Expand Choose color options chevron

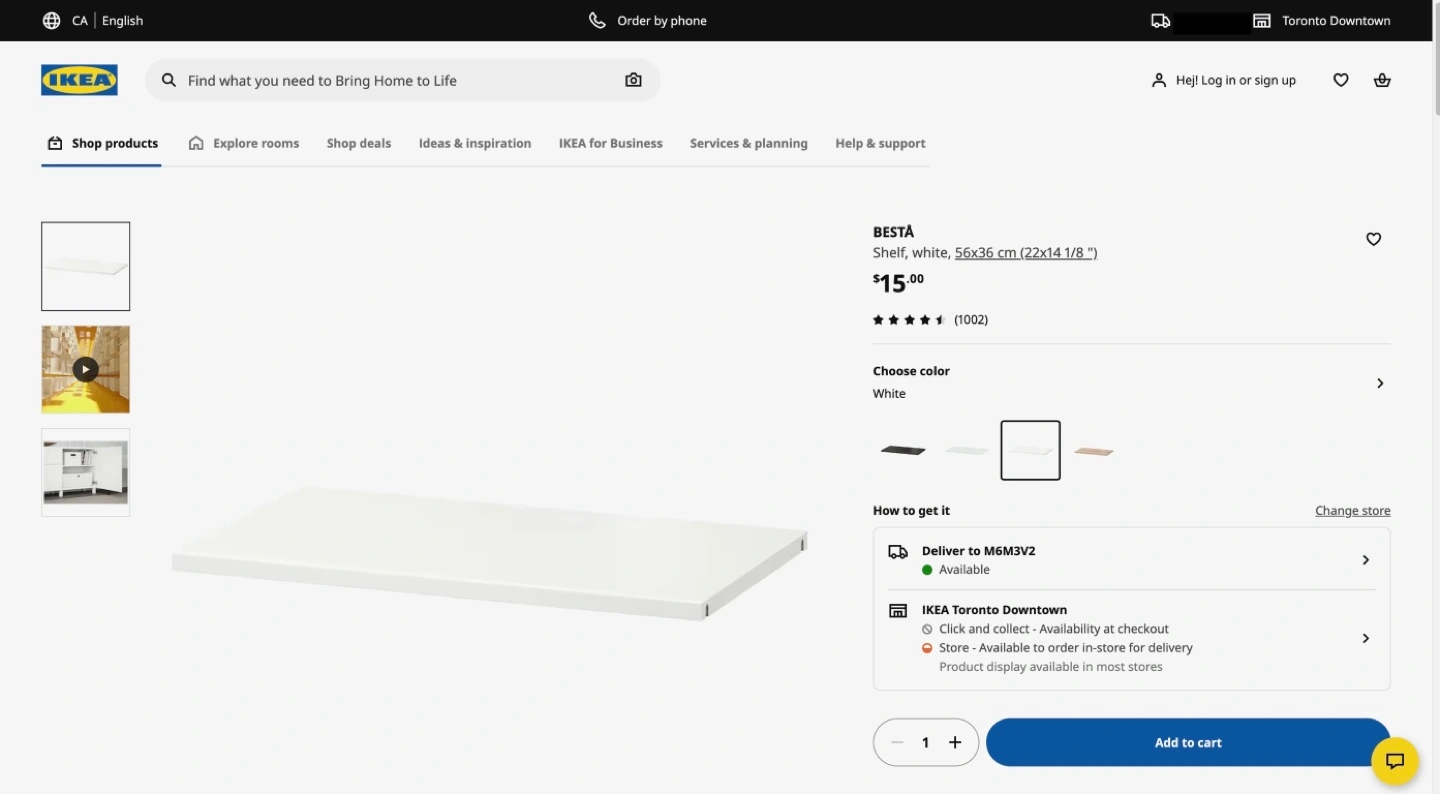(x=1380, y=383)
